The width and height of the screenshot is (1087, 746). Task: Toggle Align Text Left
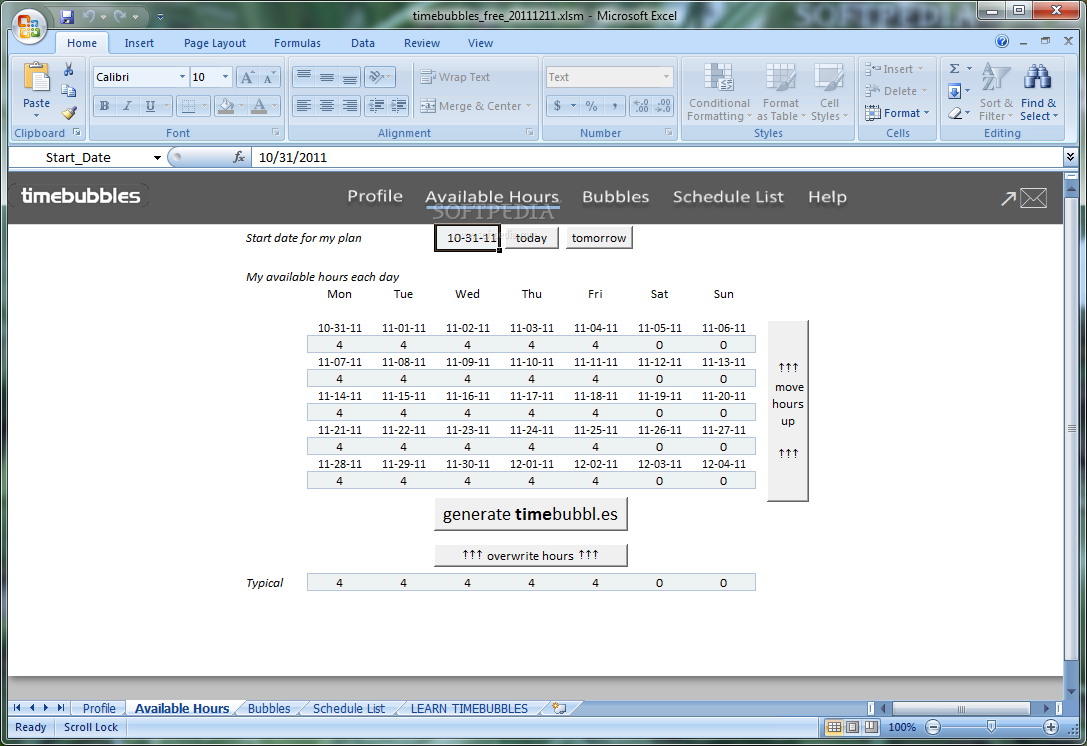click(304, 105)
